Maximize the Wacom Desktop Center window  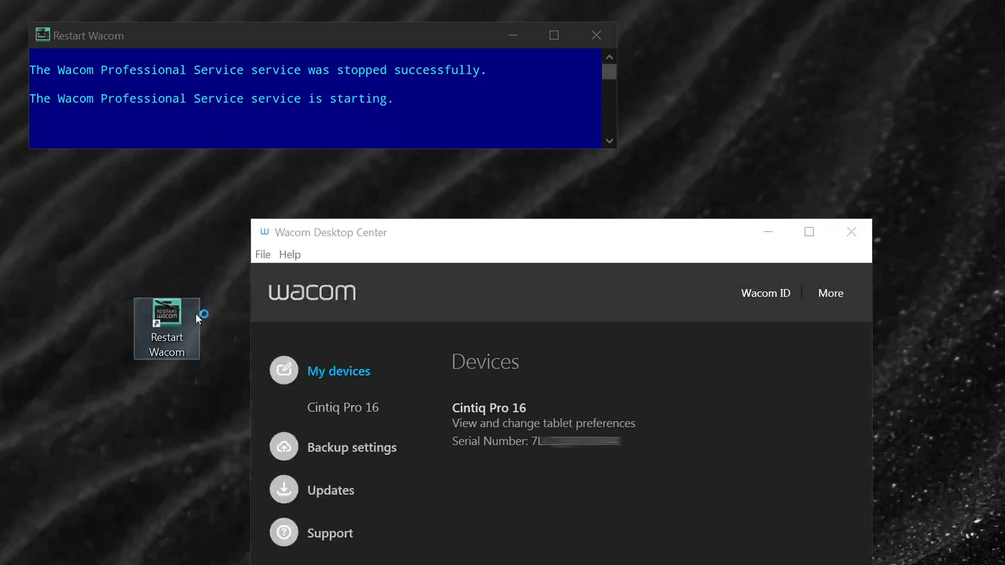pos(809,232)
